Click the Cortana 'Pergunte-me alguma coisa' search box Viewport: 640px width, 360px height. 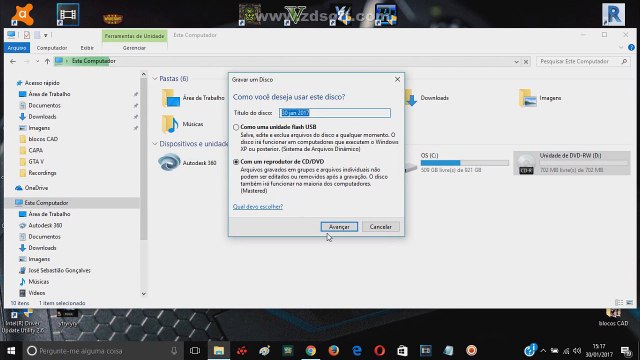pos(102,351)
